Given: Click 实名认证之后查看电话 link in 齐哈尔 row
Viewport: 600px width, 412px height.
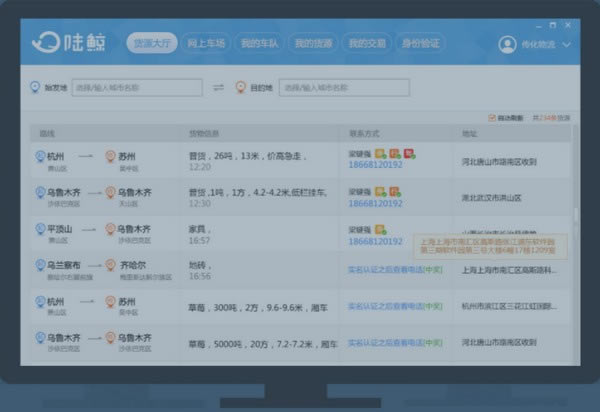Looking at the screenshot, I should click(394, 270).
